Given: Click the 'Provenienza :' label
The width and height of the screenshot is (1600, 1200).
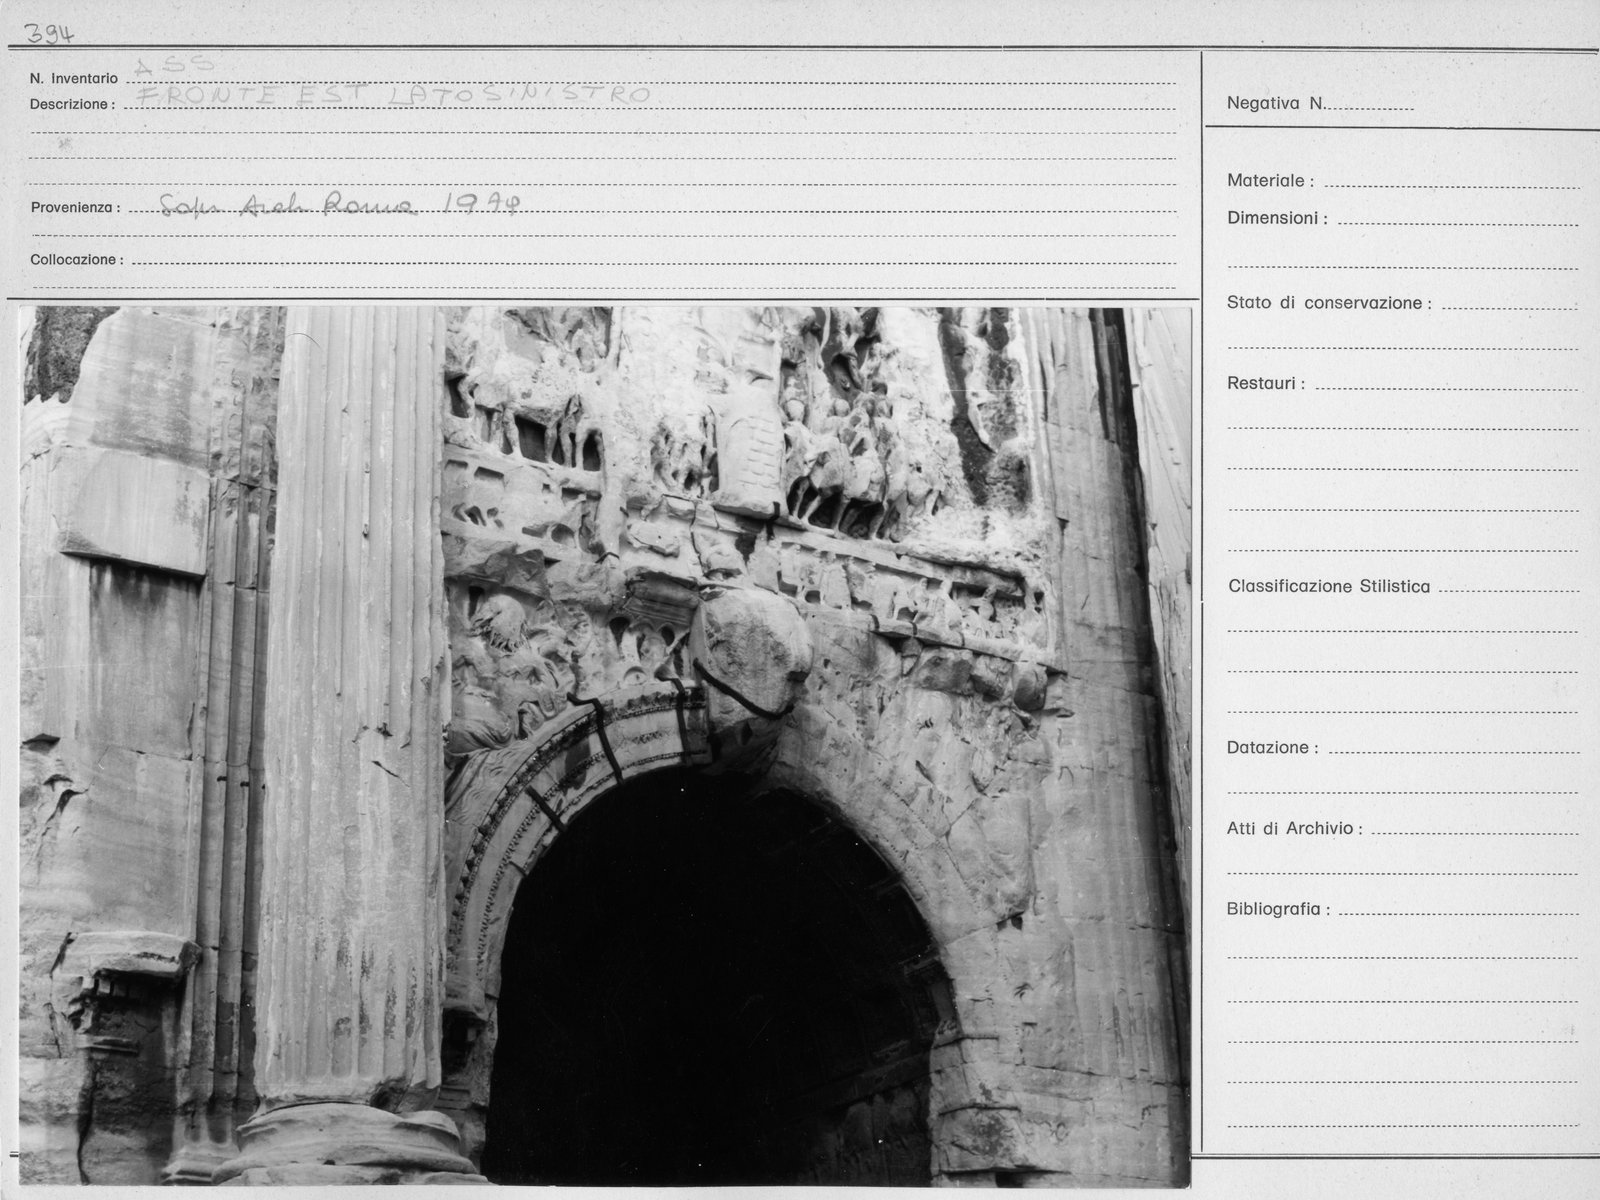Looking at the screenshot, I should pyautogui.click(x=75, y=208).
